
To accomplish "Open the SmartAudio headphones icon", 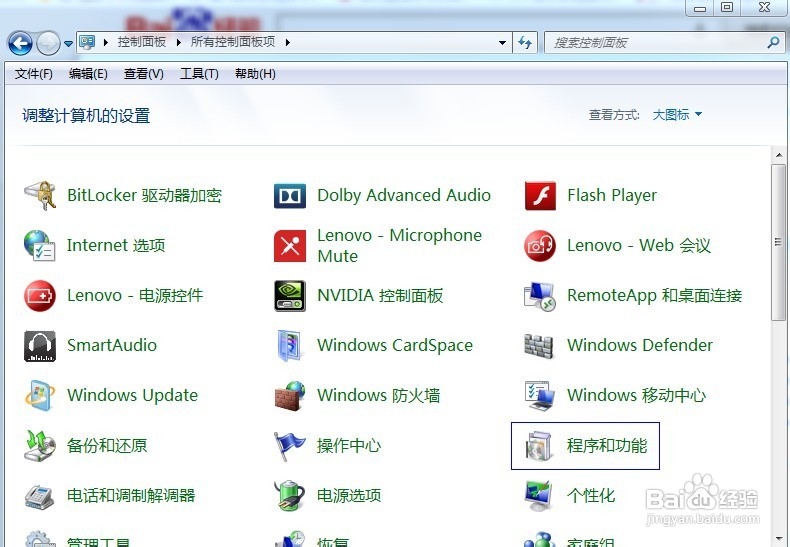I will pyautogui.click(x=40, y=346).
